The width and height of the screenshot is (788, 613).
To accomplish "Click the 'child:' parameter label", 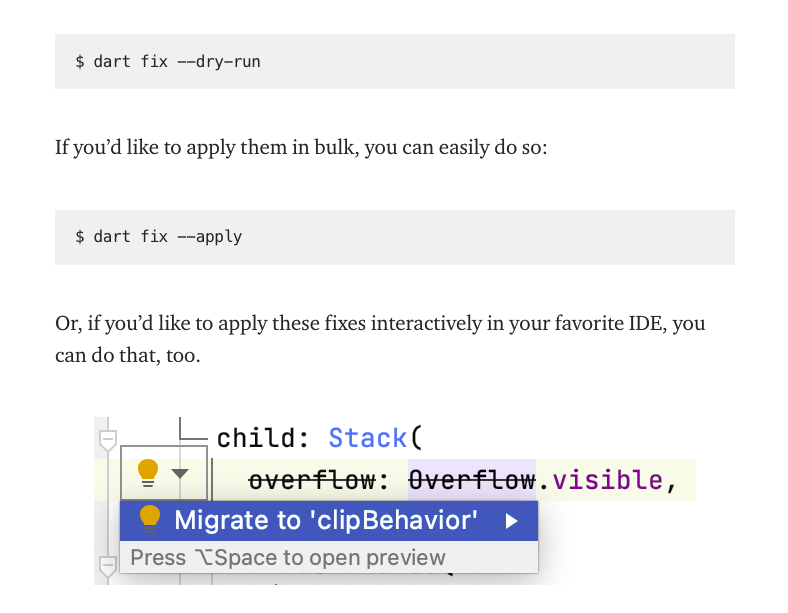I will click(x=262, y=438).
